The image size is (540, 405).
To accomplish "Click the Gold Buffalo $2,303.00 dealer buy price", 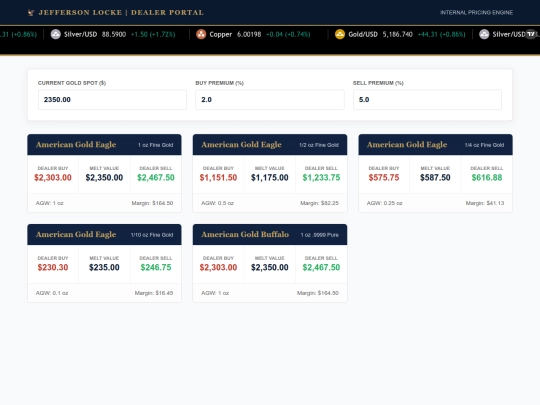I will point(218,268).
